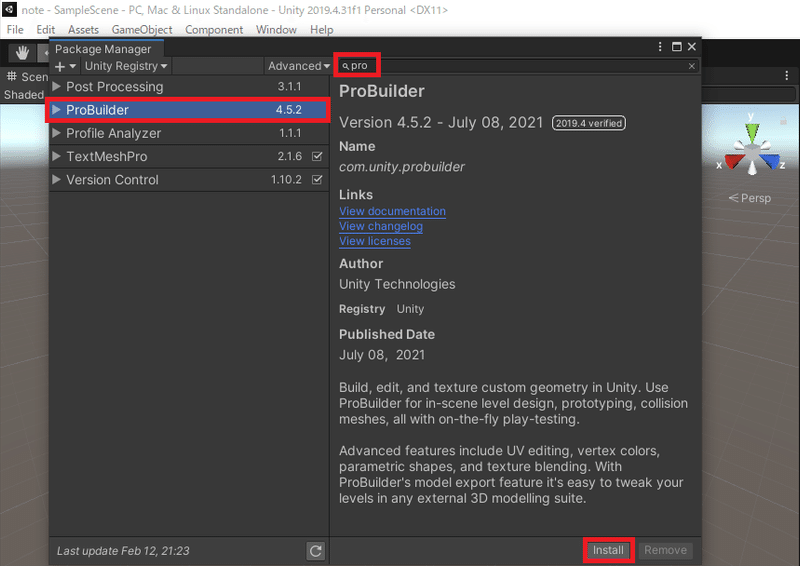800x566 pixels.
Task: Open the View changelog link
Action: [x=381, y=226]
